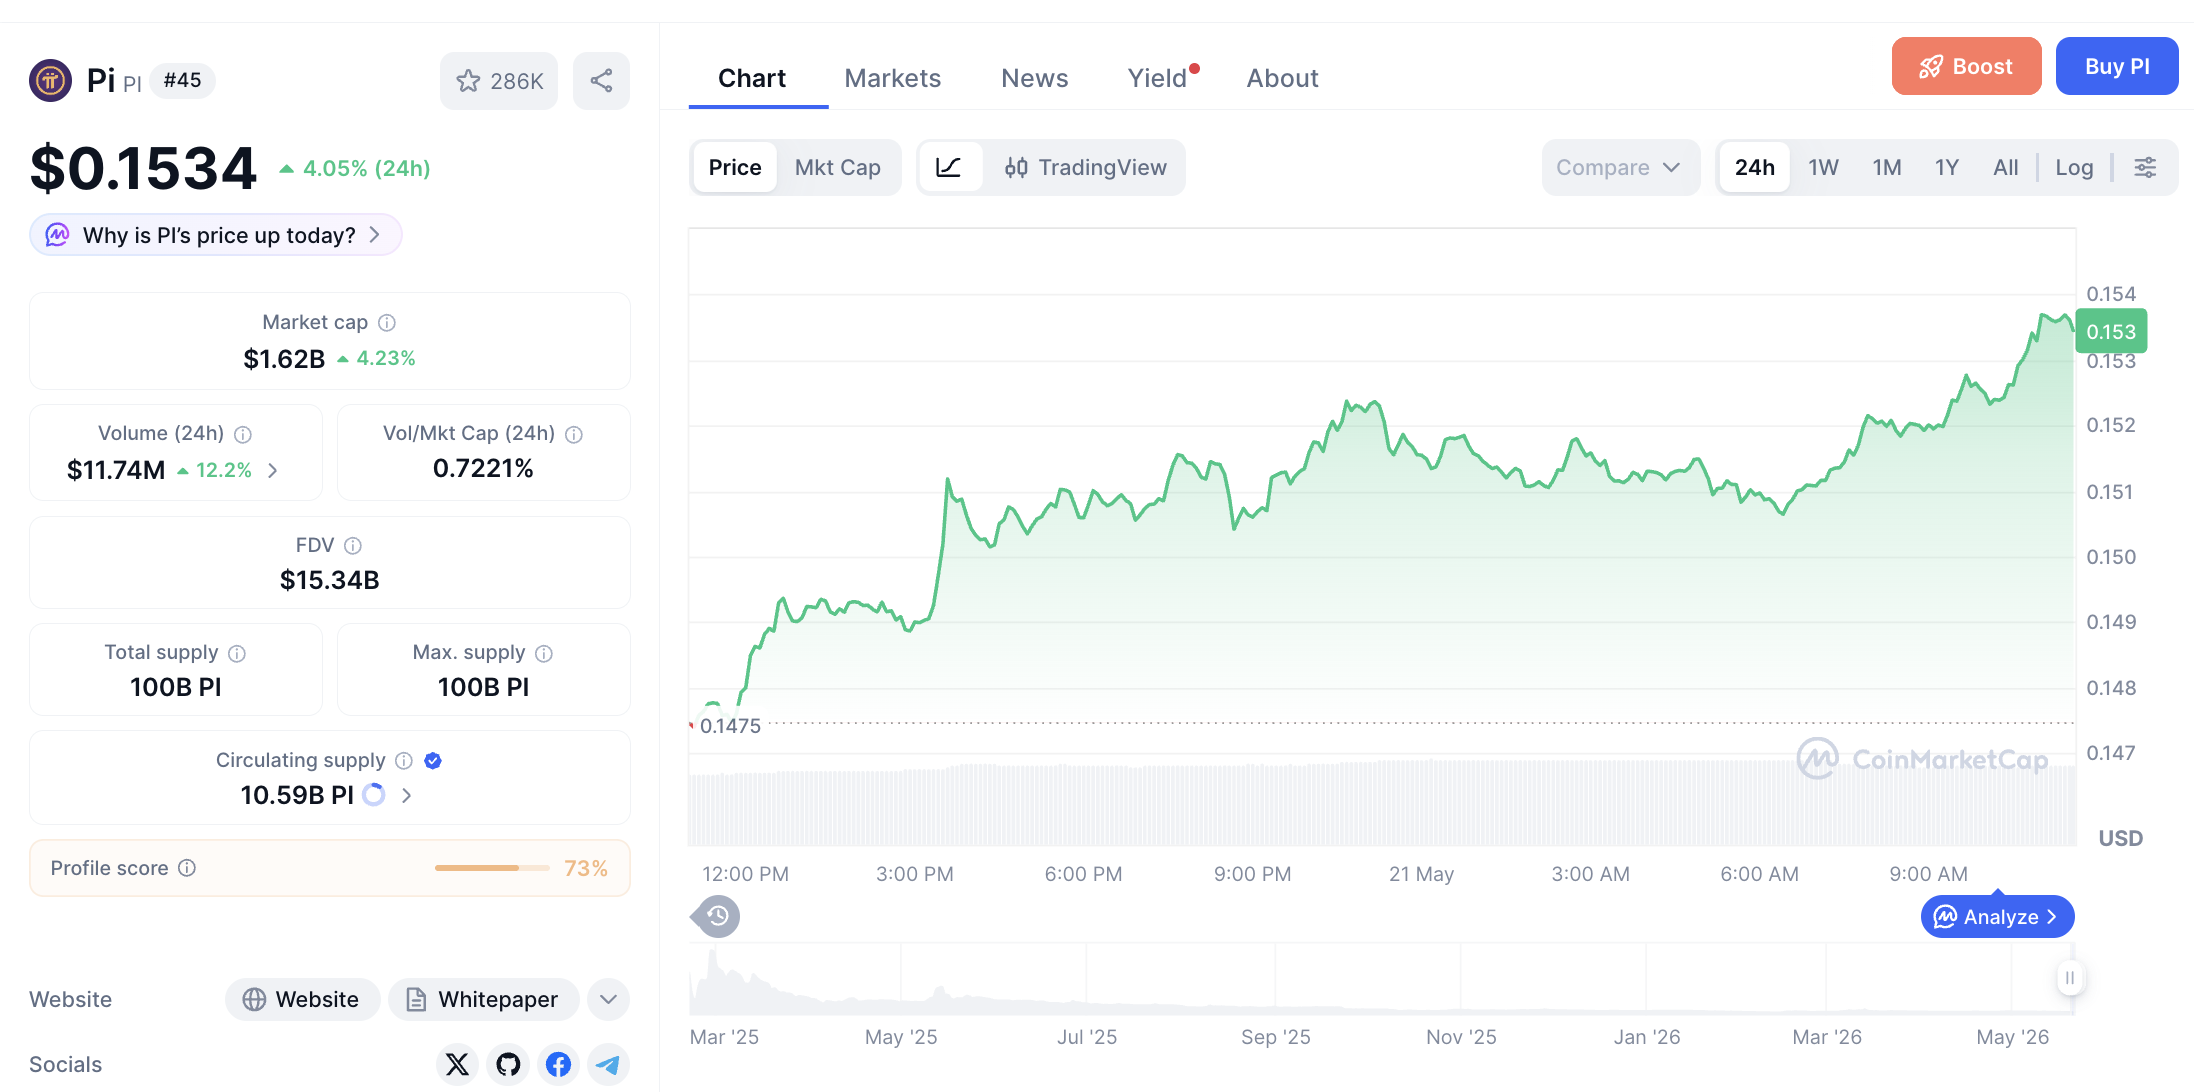Click the Max. supply info icon

[x=544, y=653]
